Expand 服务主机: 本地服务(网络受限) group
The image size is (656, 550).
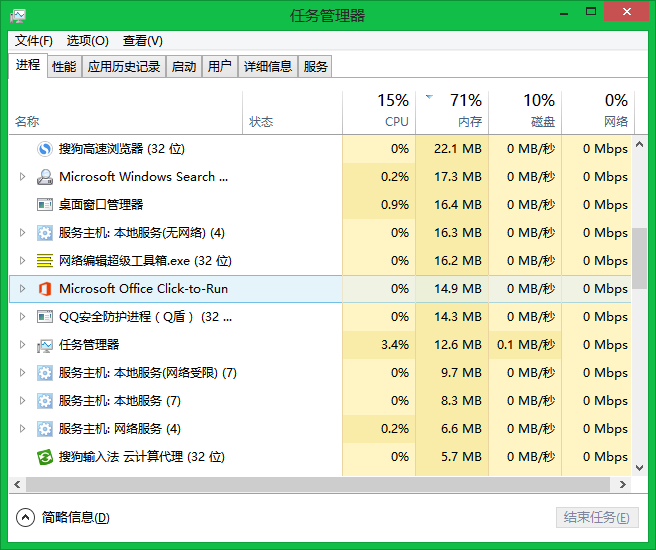[23, 373]
